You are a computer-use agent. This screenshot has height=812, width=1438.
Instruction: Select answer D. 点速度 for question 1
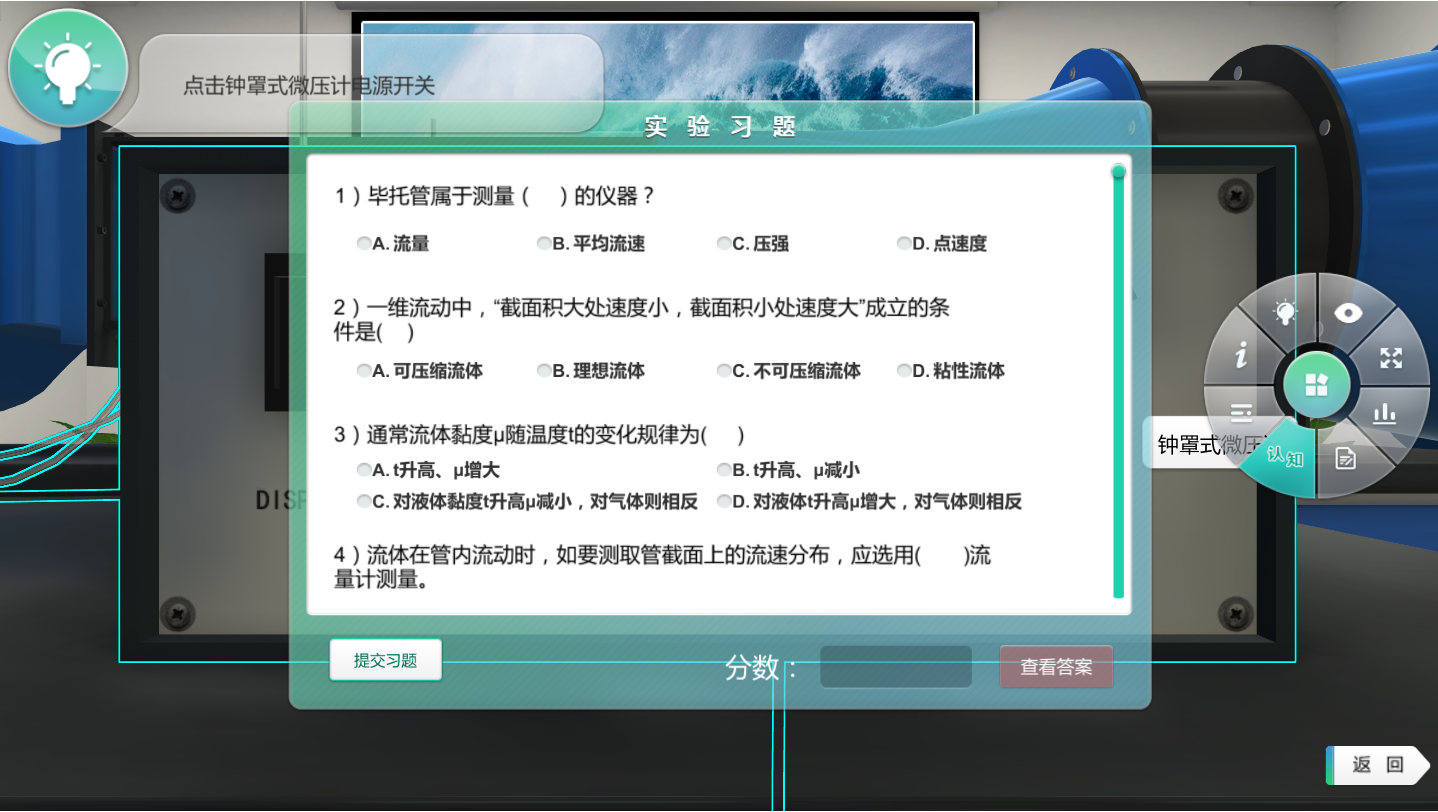pyautogui.click(x=903, y=243)
